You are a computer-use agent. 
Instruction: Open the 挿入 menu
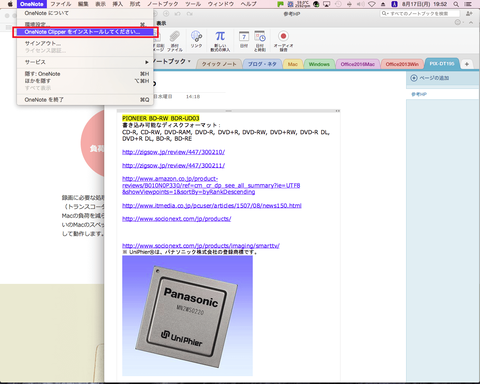point(117,4)
